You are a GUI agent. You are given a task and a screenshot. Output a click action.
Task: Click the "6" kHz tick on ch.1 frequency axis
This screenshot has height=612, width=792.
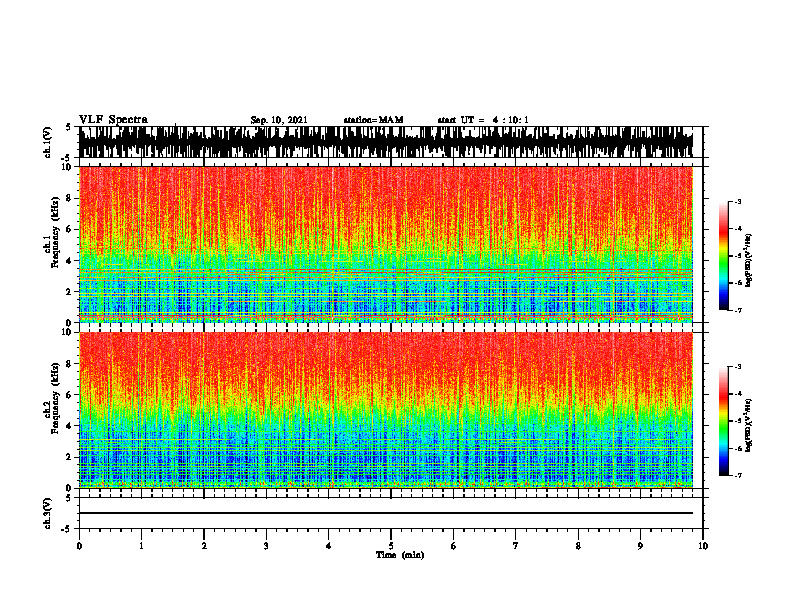click(70, 229)
